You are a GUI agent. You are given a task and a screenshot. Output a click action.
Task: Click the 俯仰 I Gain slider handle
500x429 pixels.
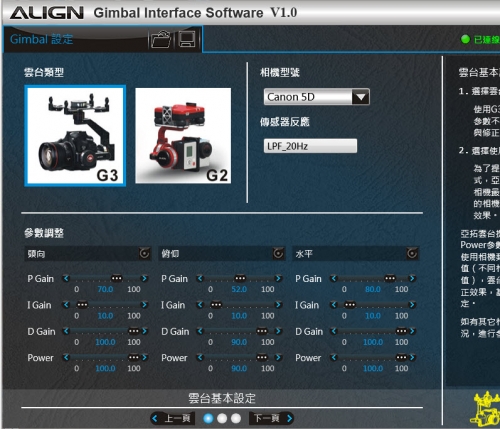pos(216,305)
